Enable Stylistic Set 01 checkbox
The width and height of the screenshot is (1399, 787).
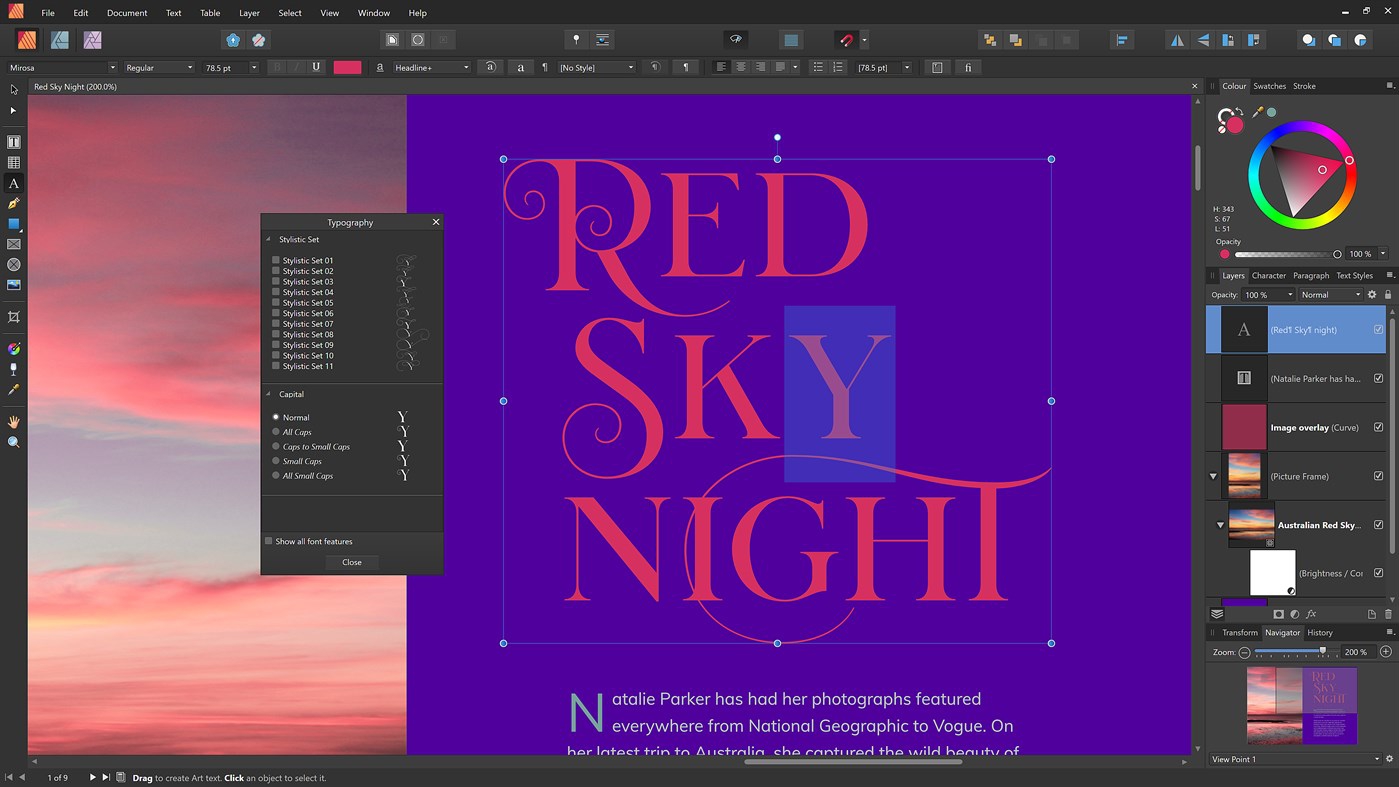[276, 260]
